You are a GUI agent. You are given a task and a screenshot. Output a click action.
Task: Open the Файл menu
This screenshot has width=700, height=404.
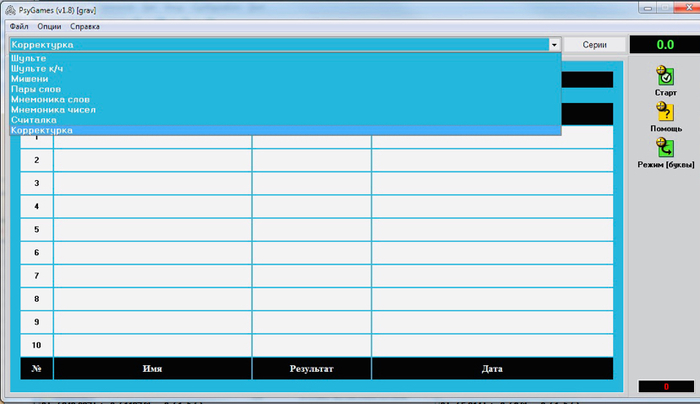(19, 26)
